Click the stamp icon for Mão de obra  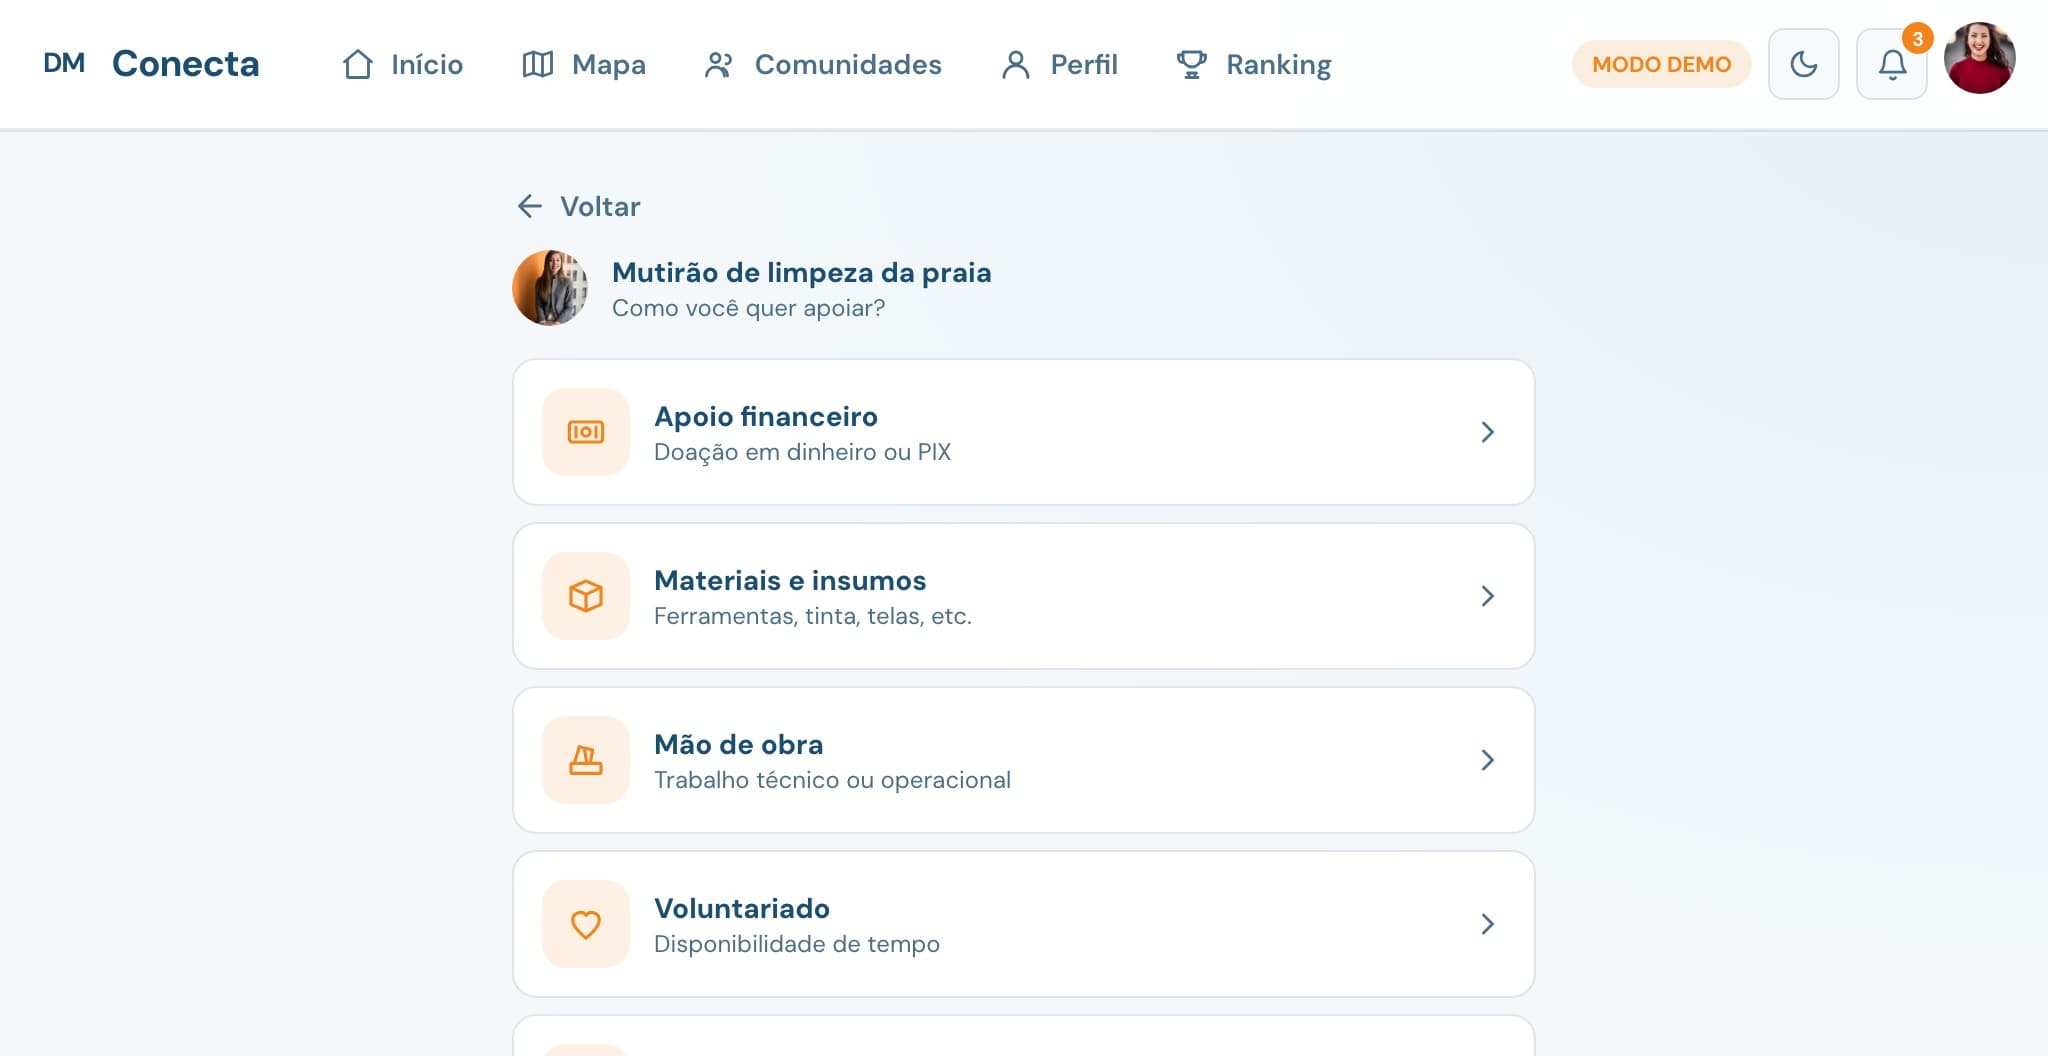click(x=586, y=760)
